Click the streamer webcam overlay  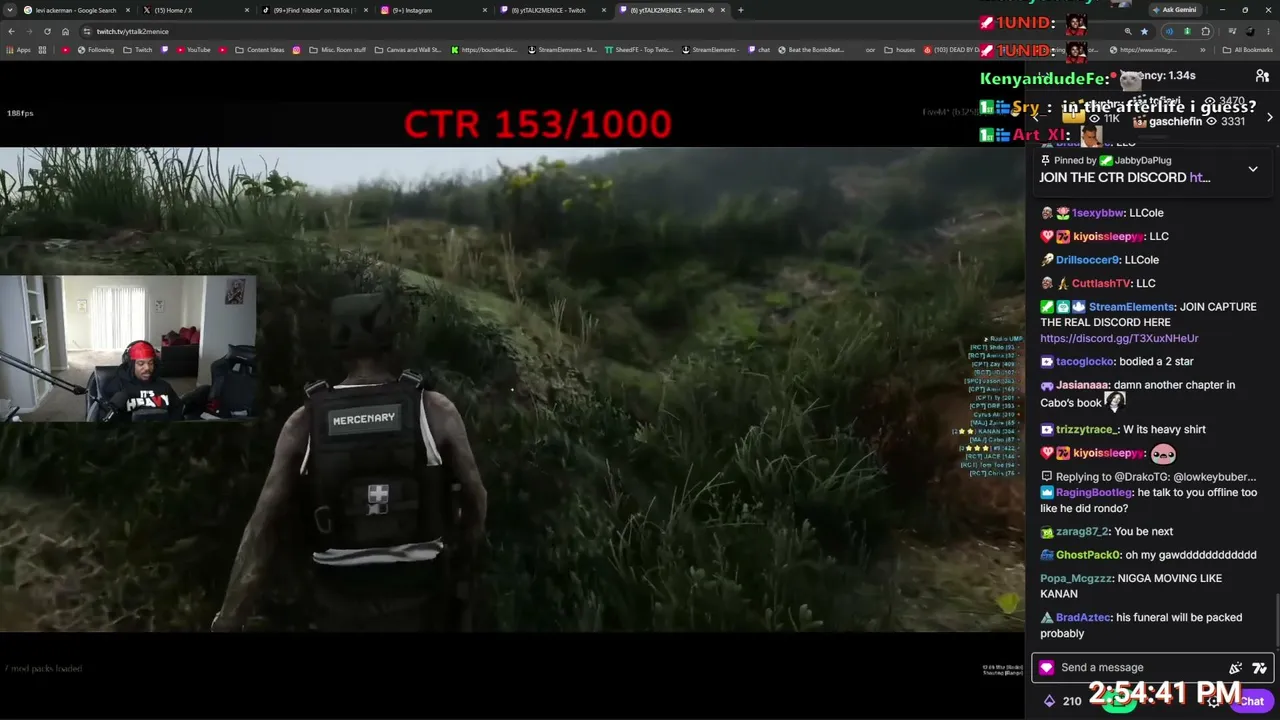128,348
